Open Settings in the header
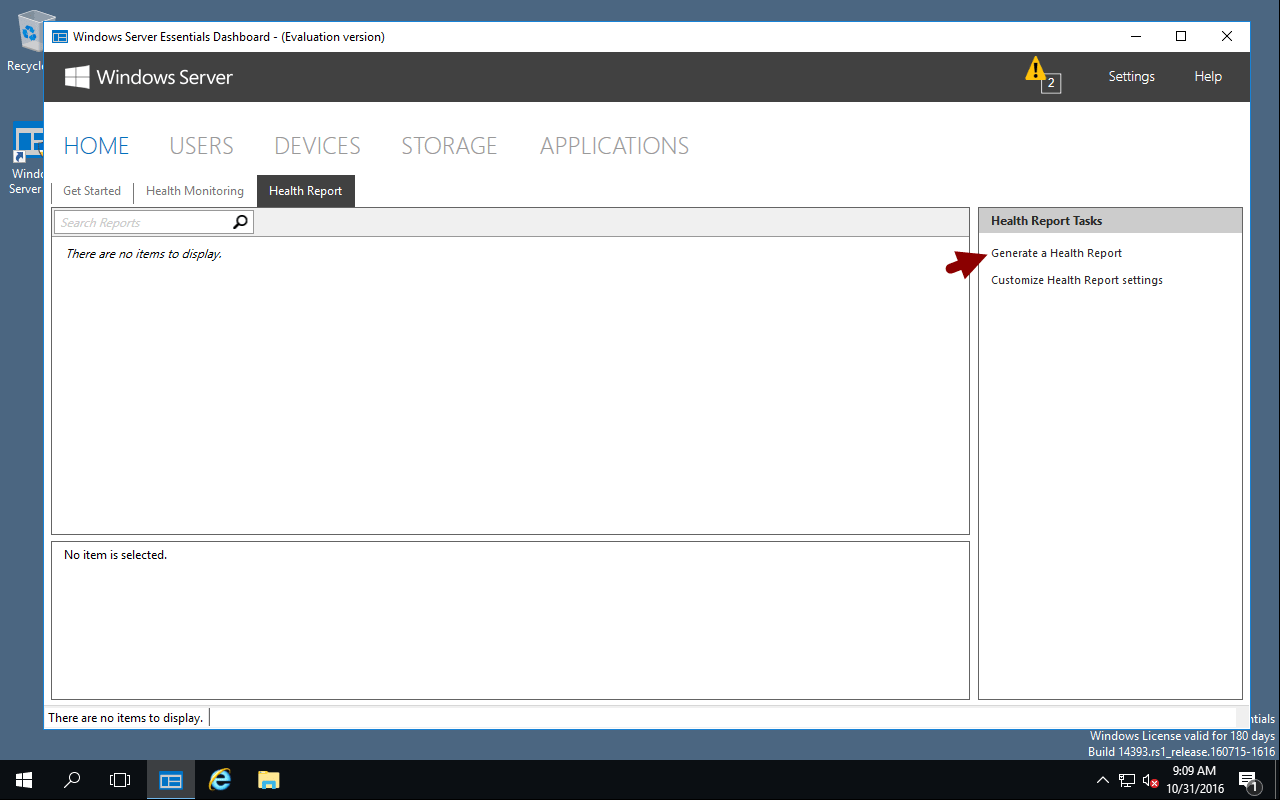Image resolution: width=1280 pixels, height=800 pixels. [1131, 77]
